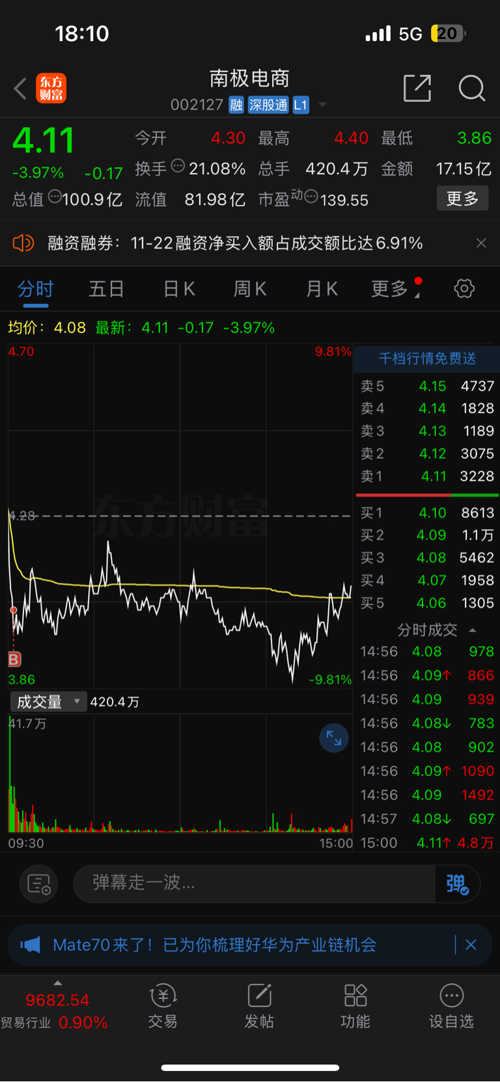Switch to the 五日 tab
Image resolution: width=500 pixels, height=1082 pixels.
(x=106, y=289)
